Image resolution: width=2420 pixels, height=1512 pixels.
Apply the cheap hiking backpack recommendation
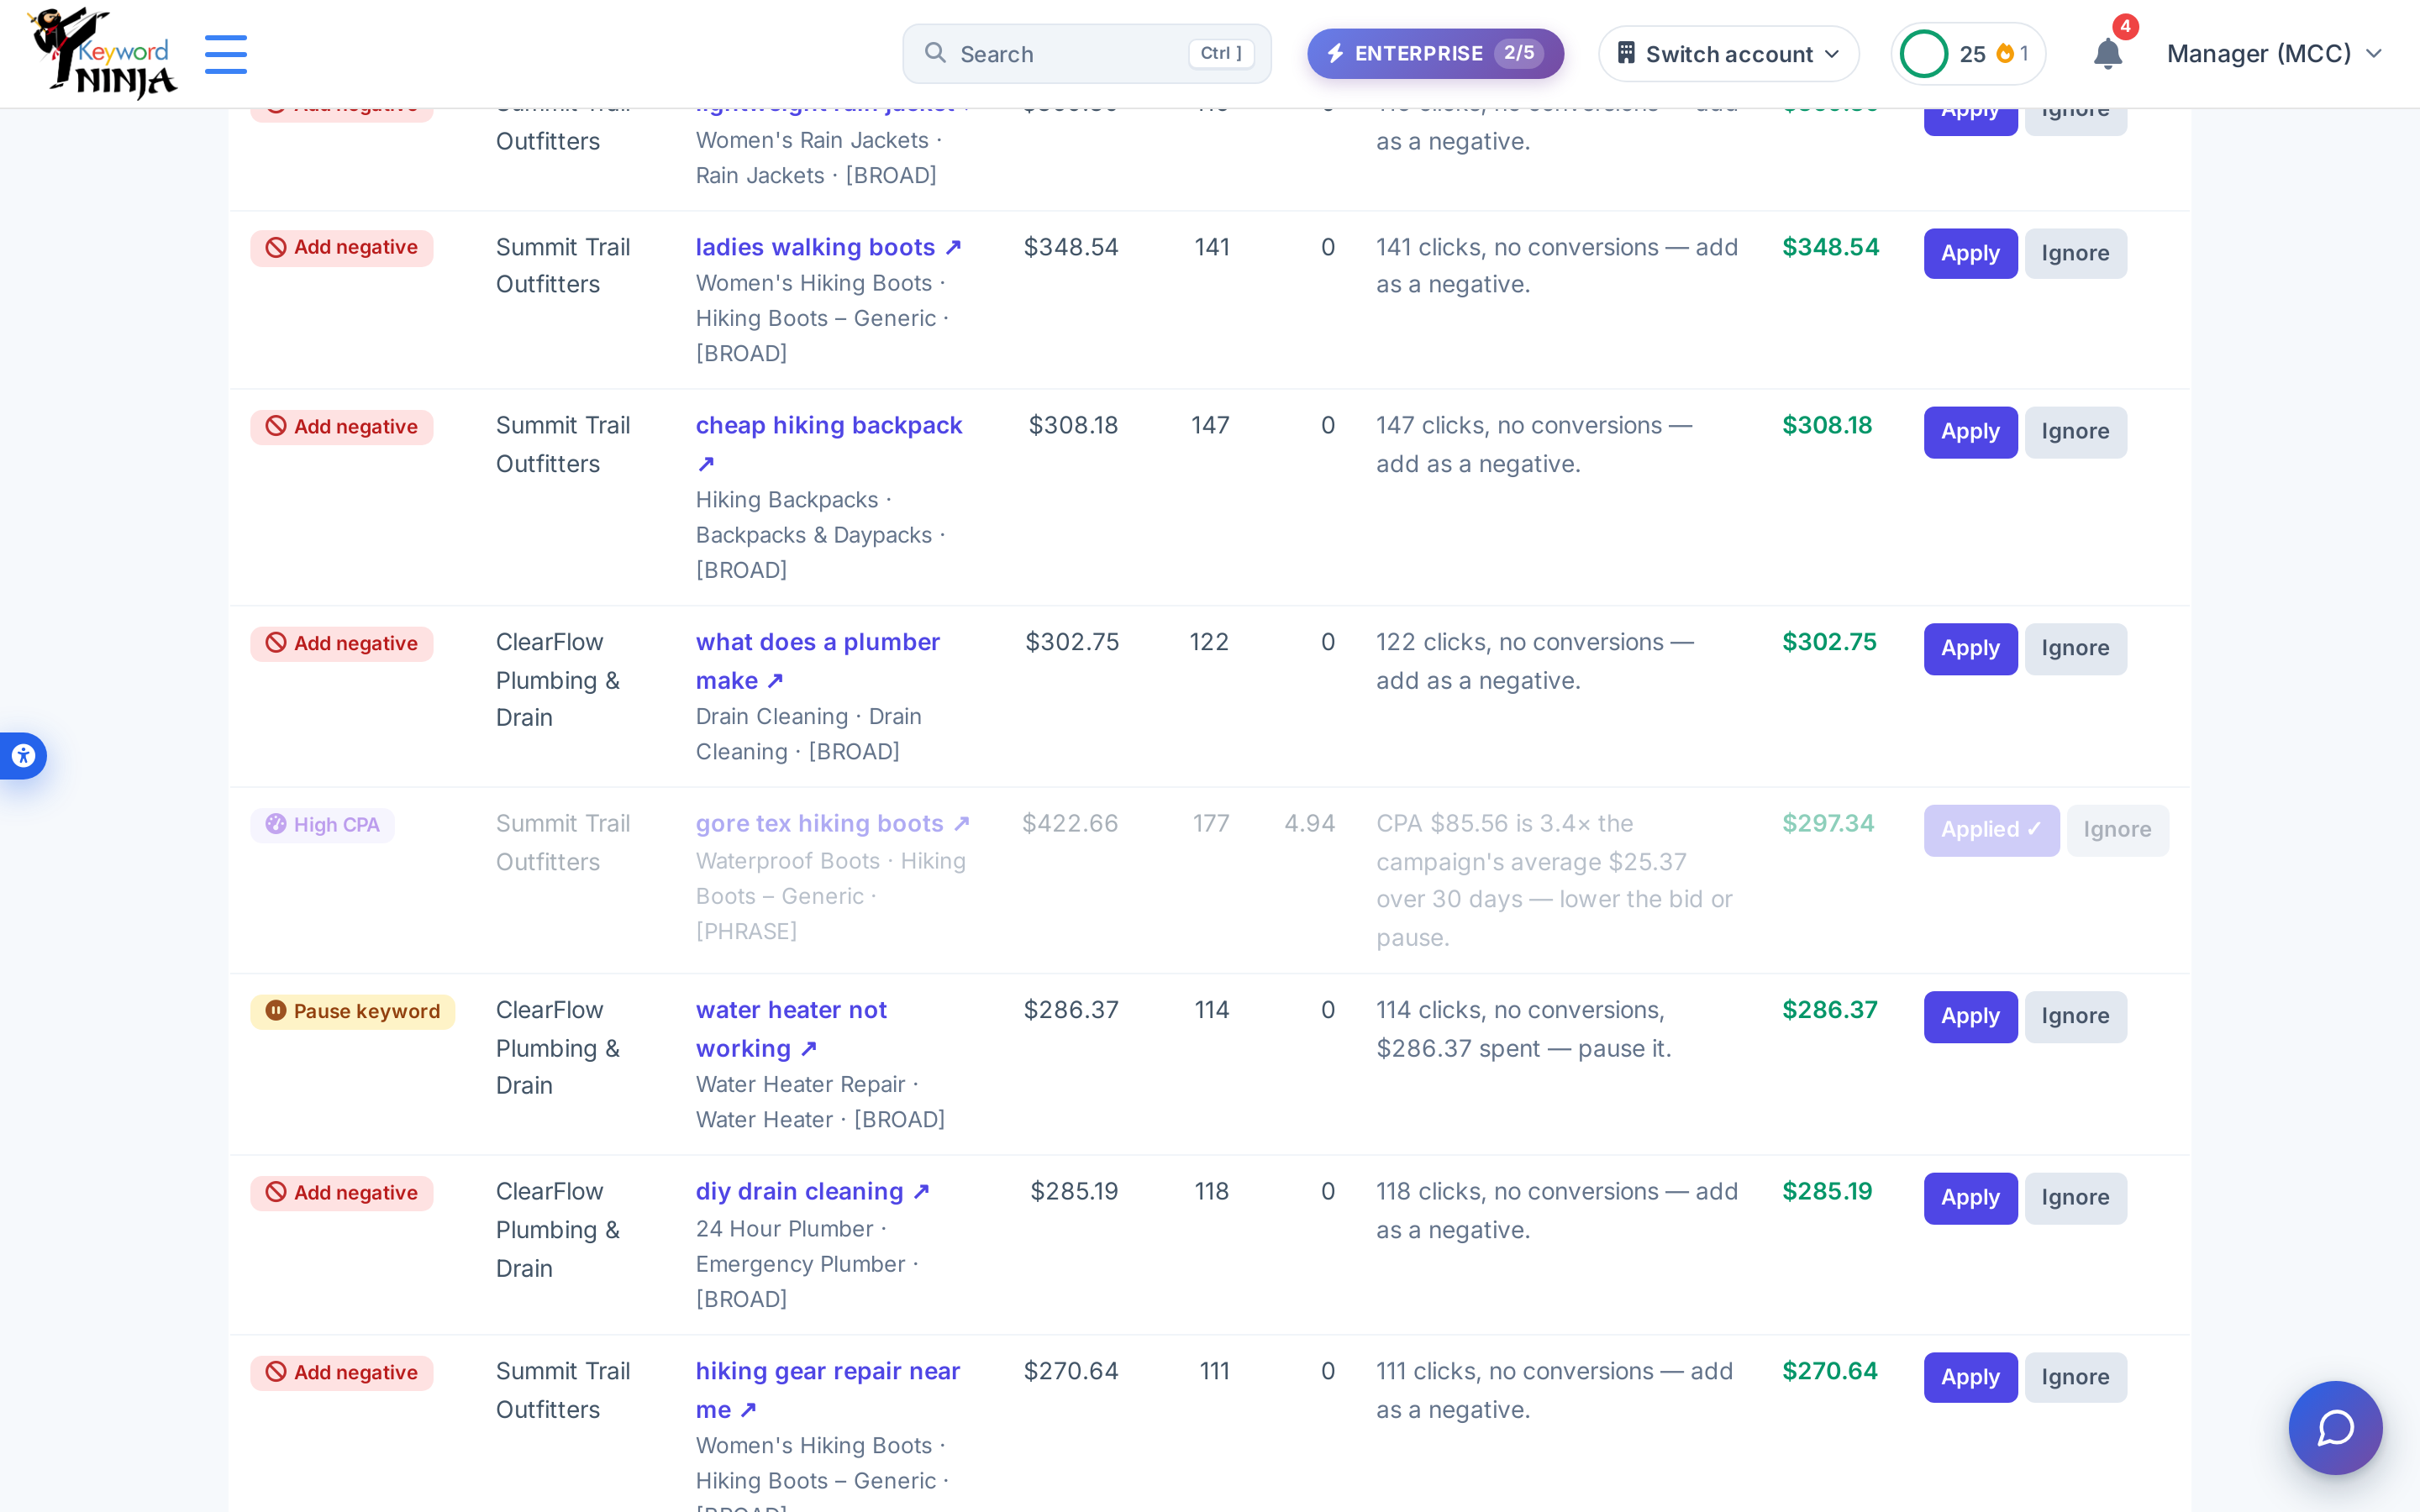[1970, 432]
